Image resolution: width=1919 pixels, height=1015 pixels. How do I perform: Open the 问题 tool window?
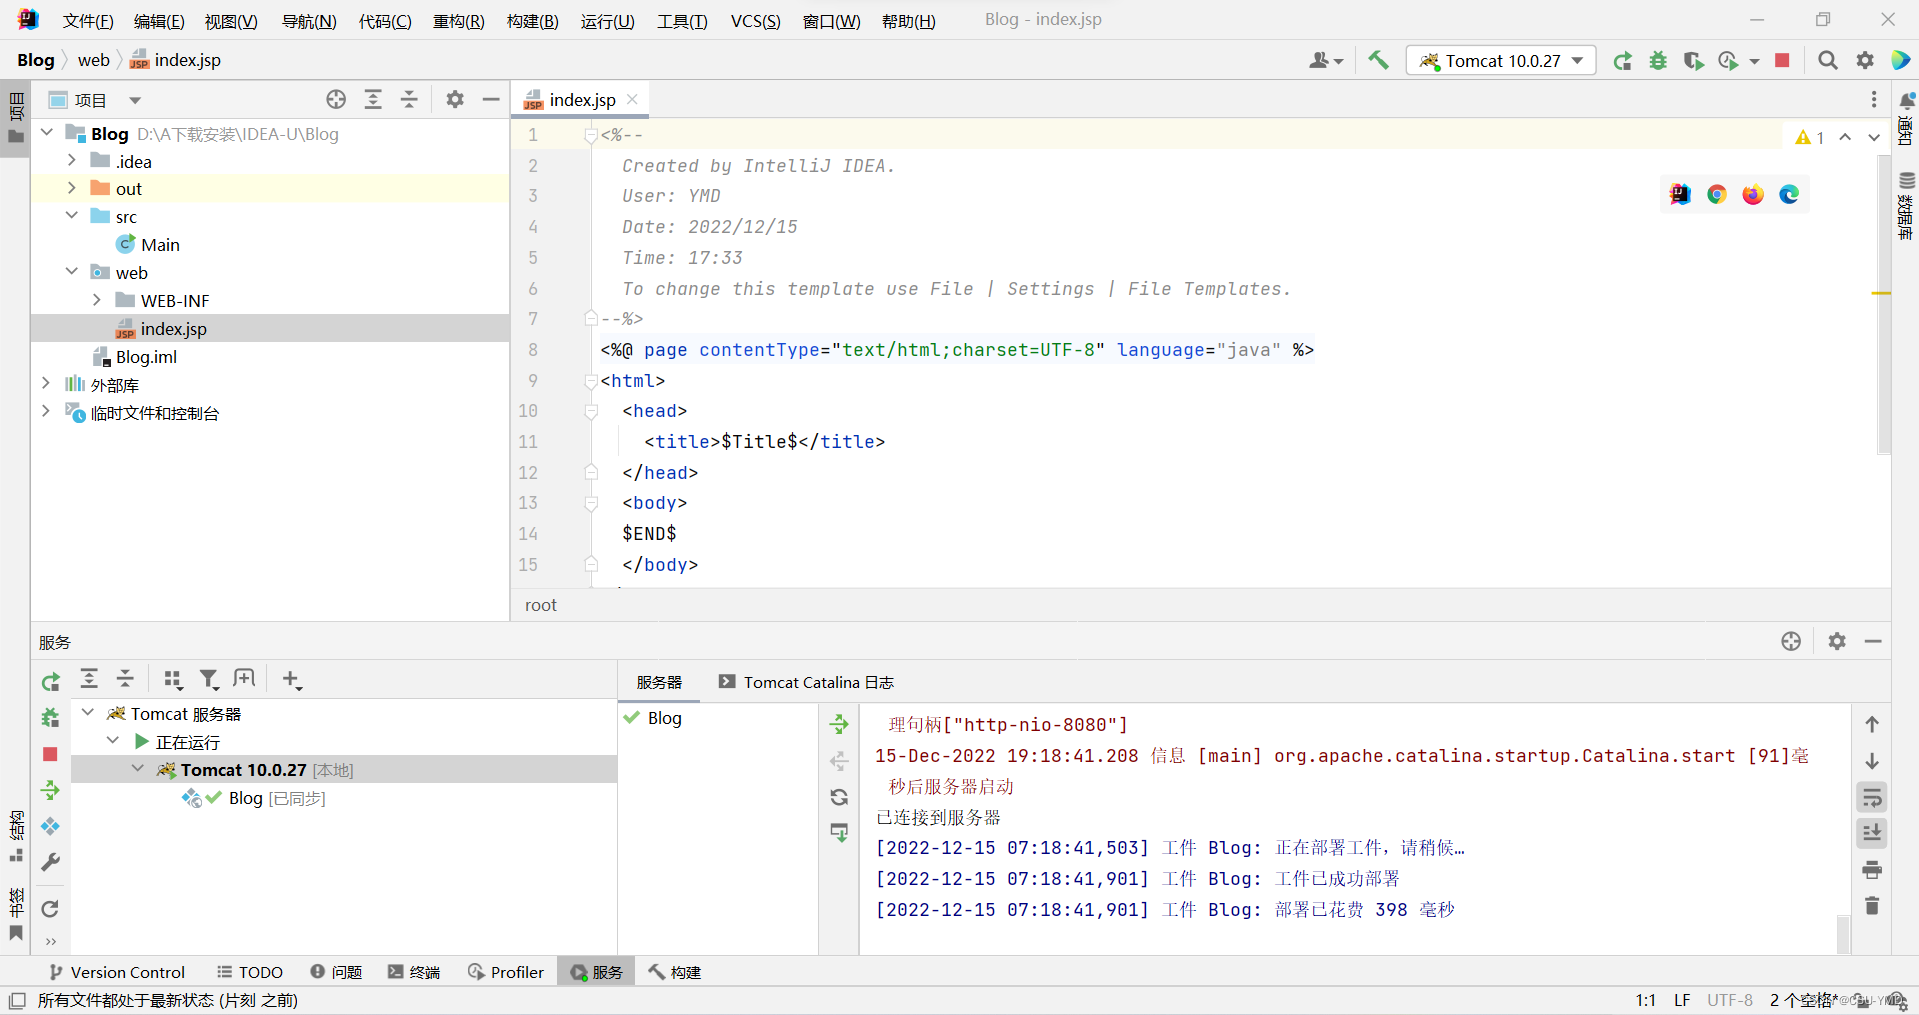(336, 972)
